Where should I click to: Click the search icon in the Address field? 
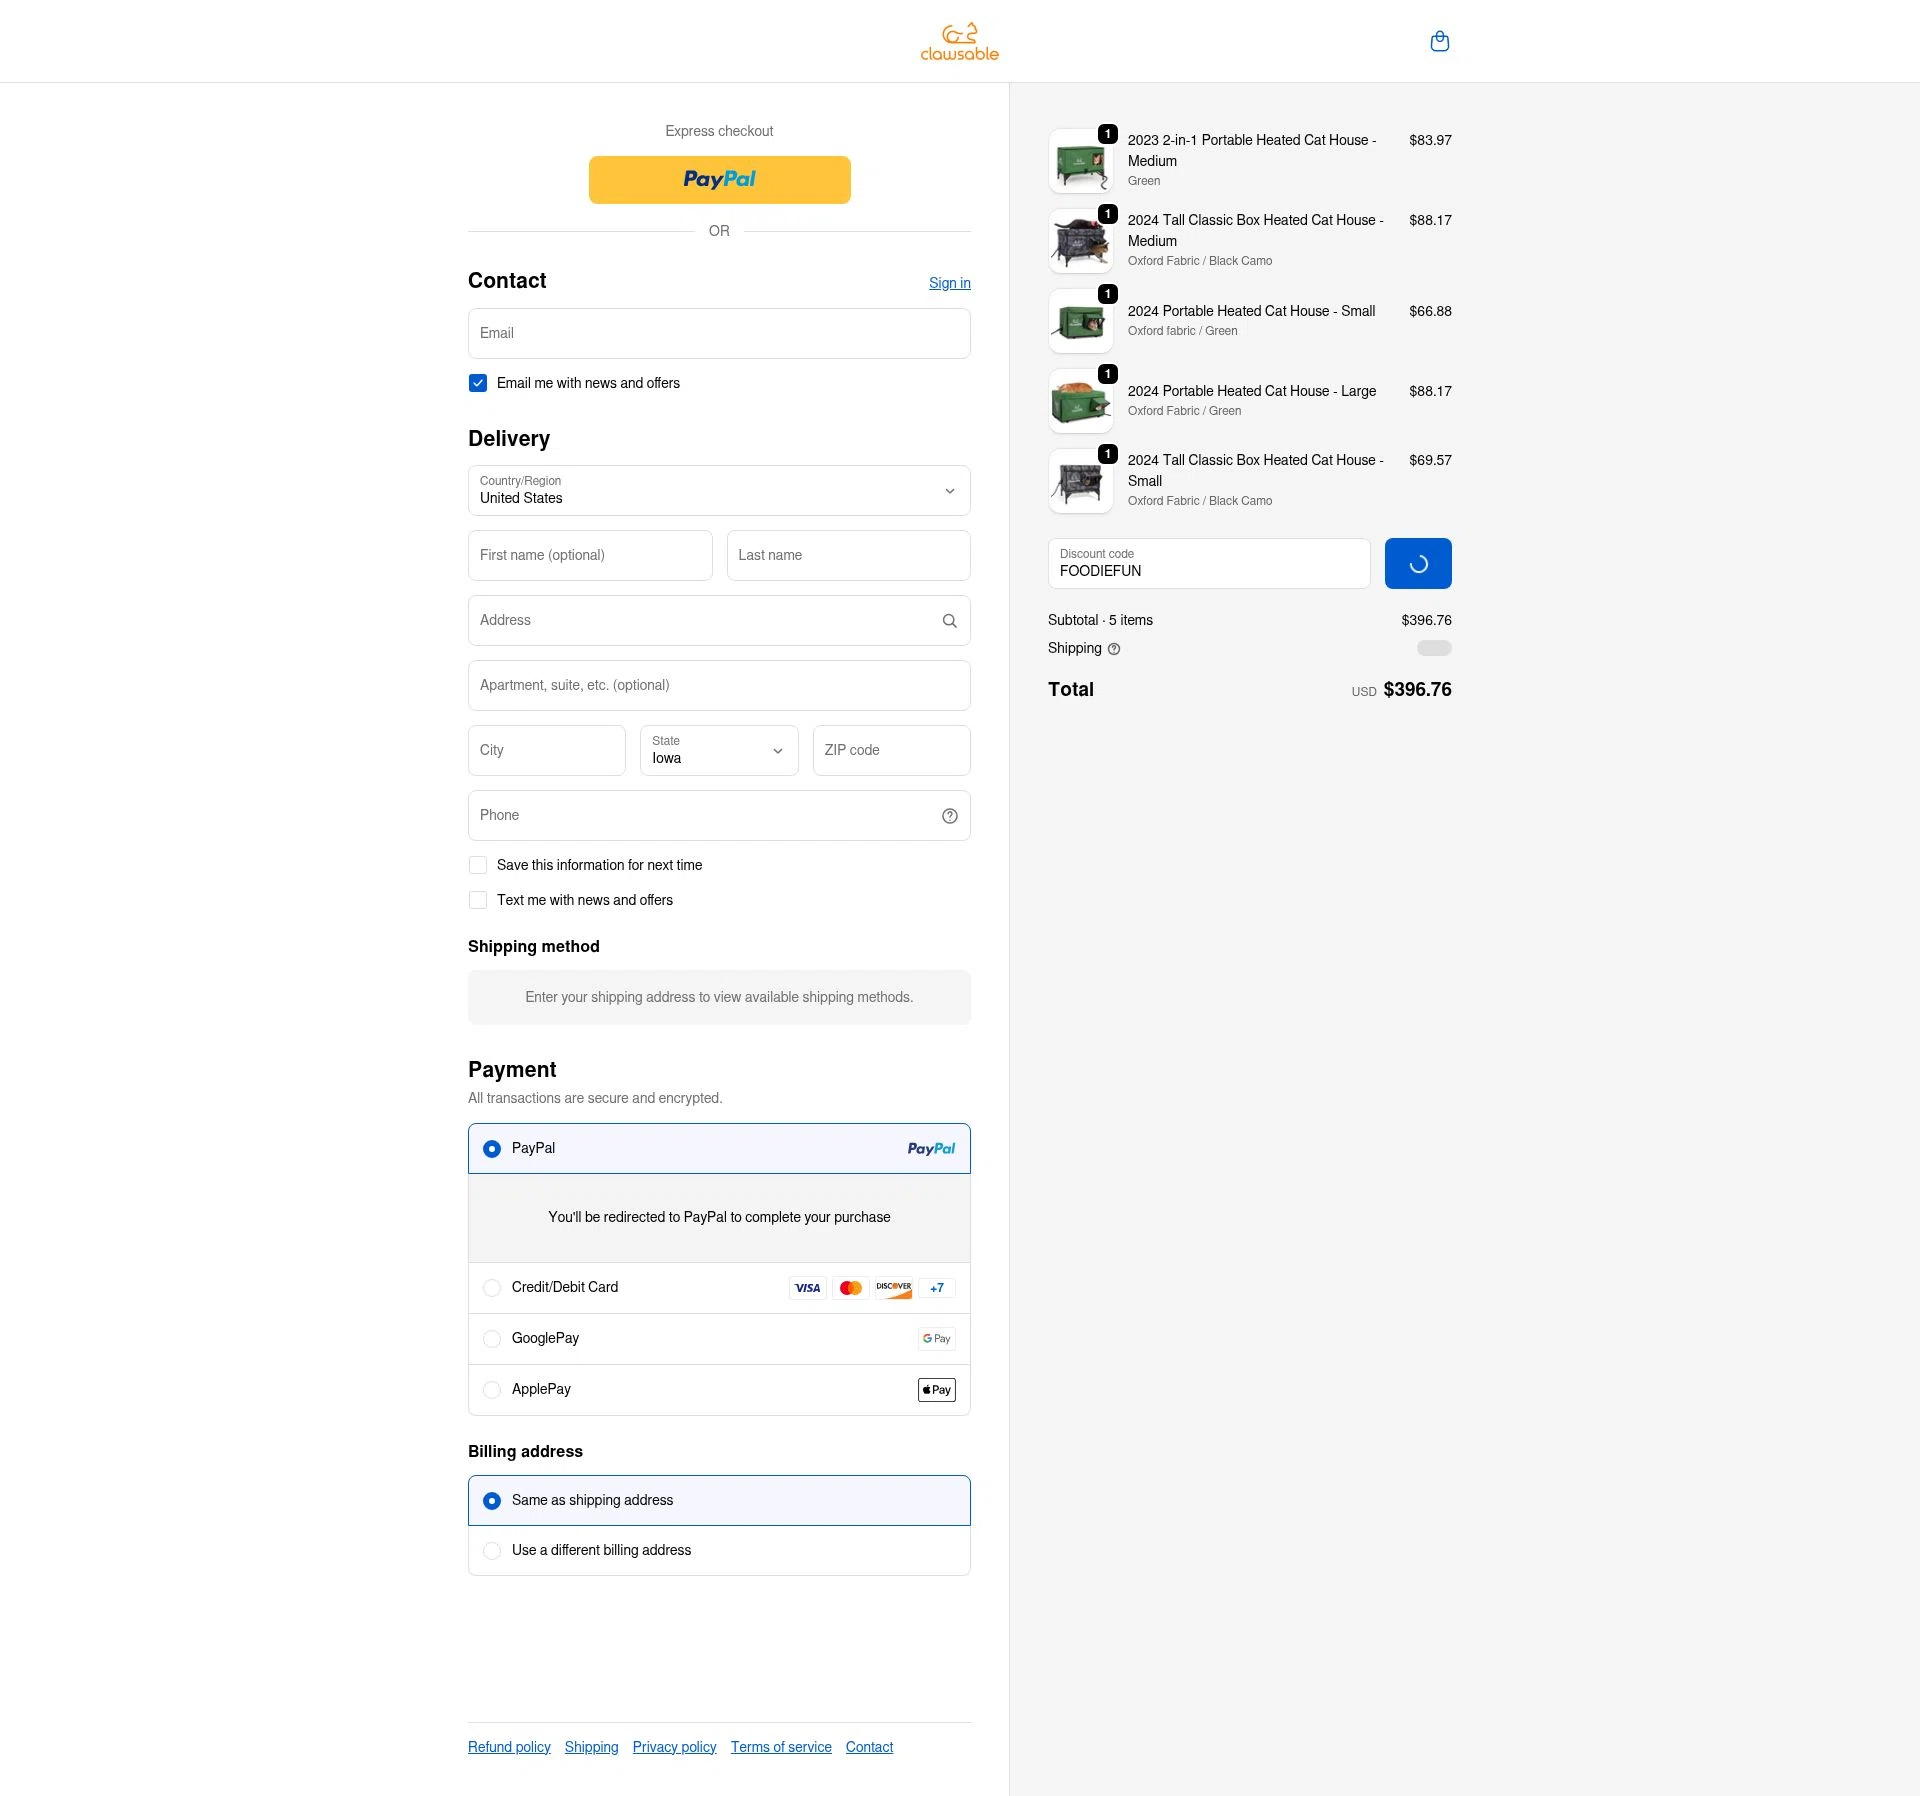(948, 620)
